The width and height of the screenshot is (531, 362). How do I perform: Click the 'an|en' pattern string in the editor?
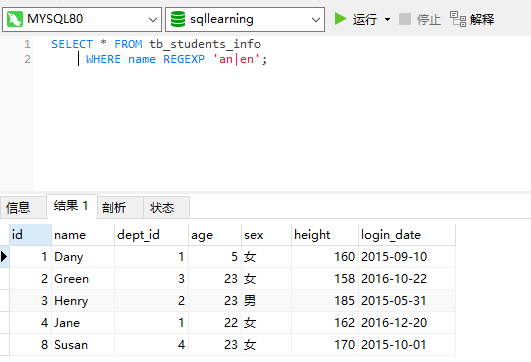236,59
